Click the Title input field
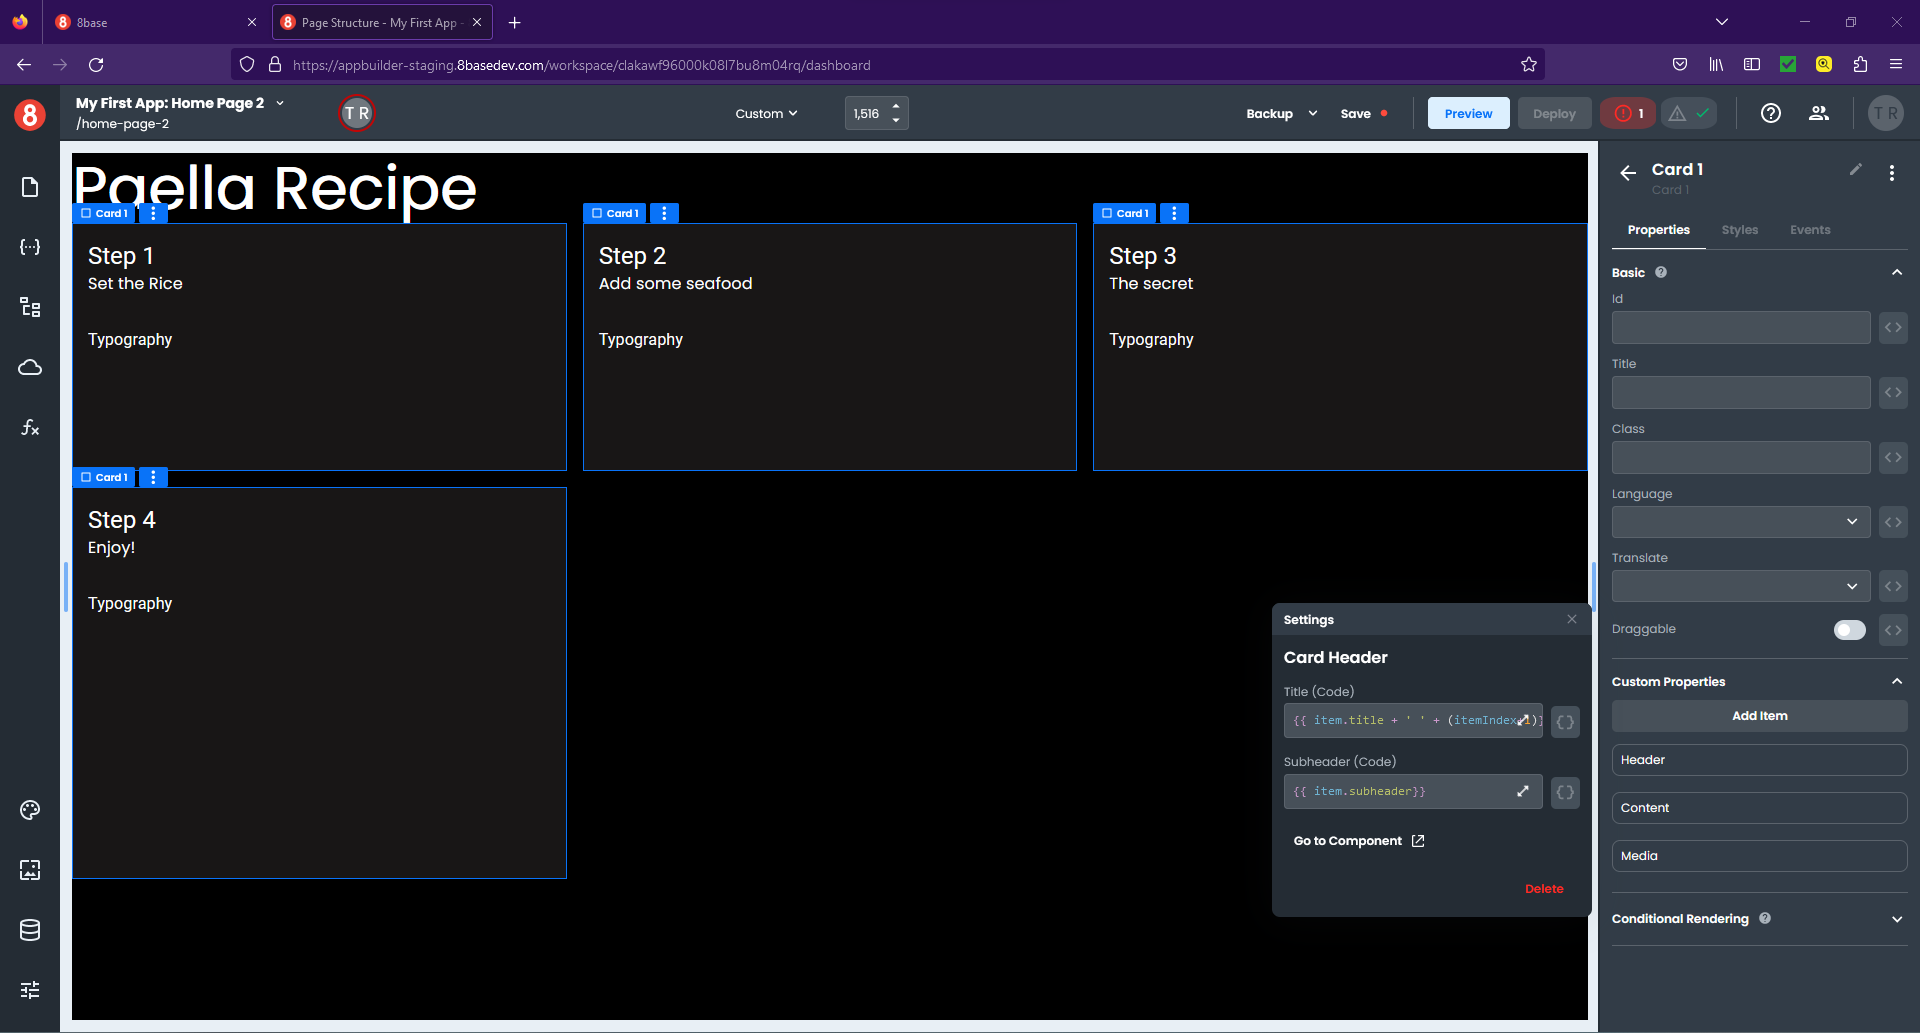Image resolution: width=1920 pixels, height=1033 pixels. [1740, 393]
